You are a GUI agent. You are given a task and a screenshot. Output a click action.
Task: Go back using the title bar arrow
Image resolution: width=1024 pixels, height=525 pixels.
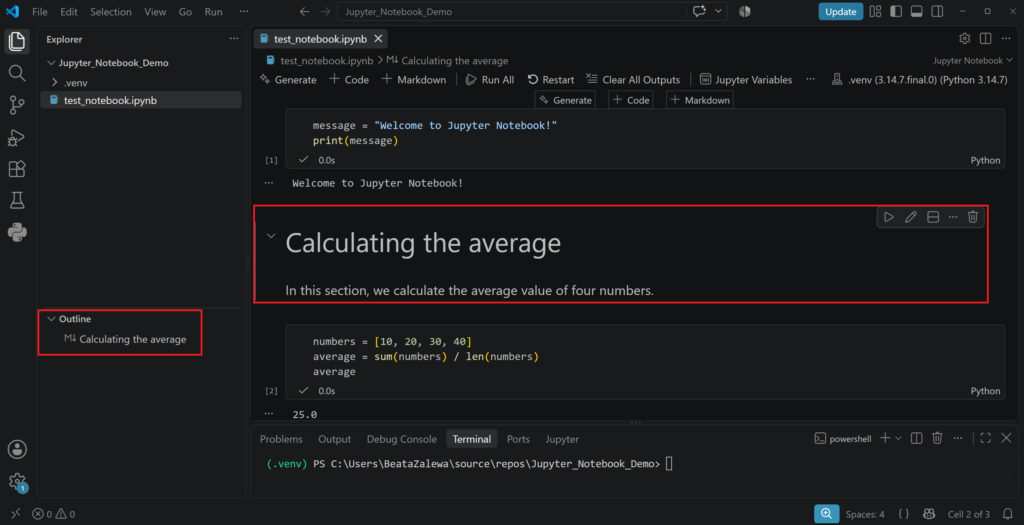coord(304,12)
